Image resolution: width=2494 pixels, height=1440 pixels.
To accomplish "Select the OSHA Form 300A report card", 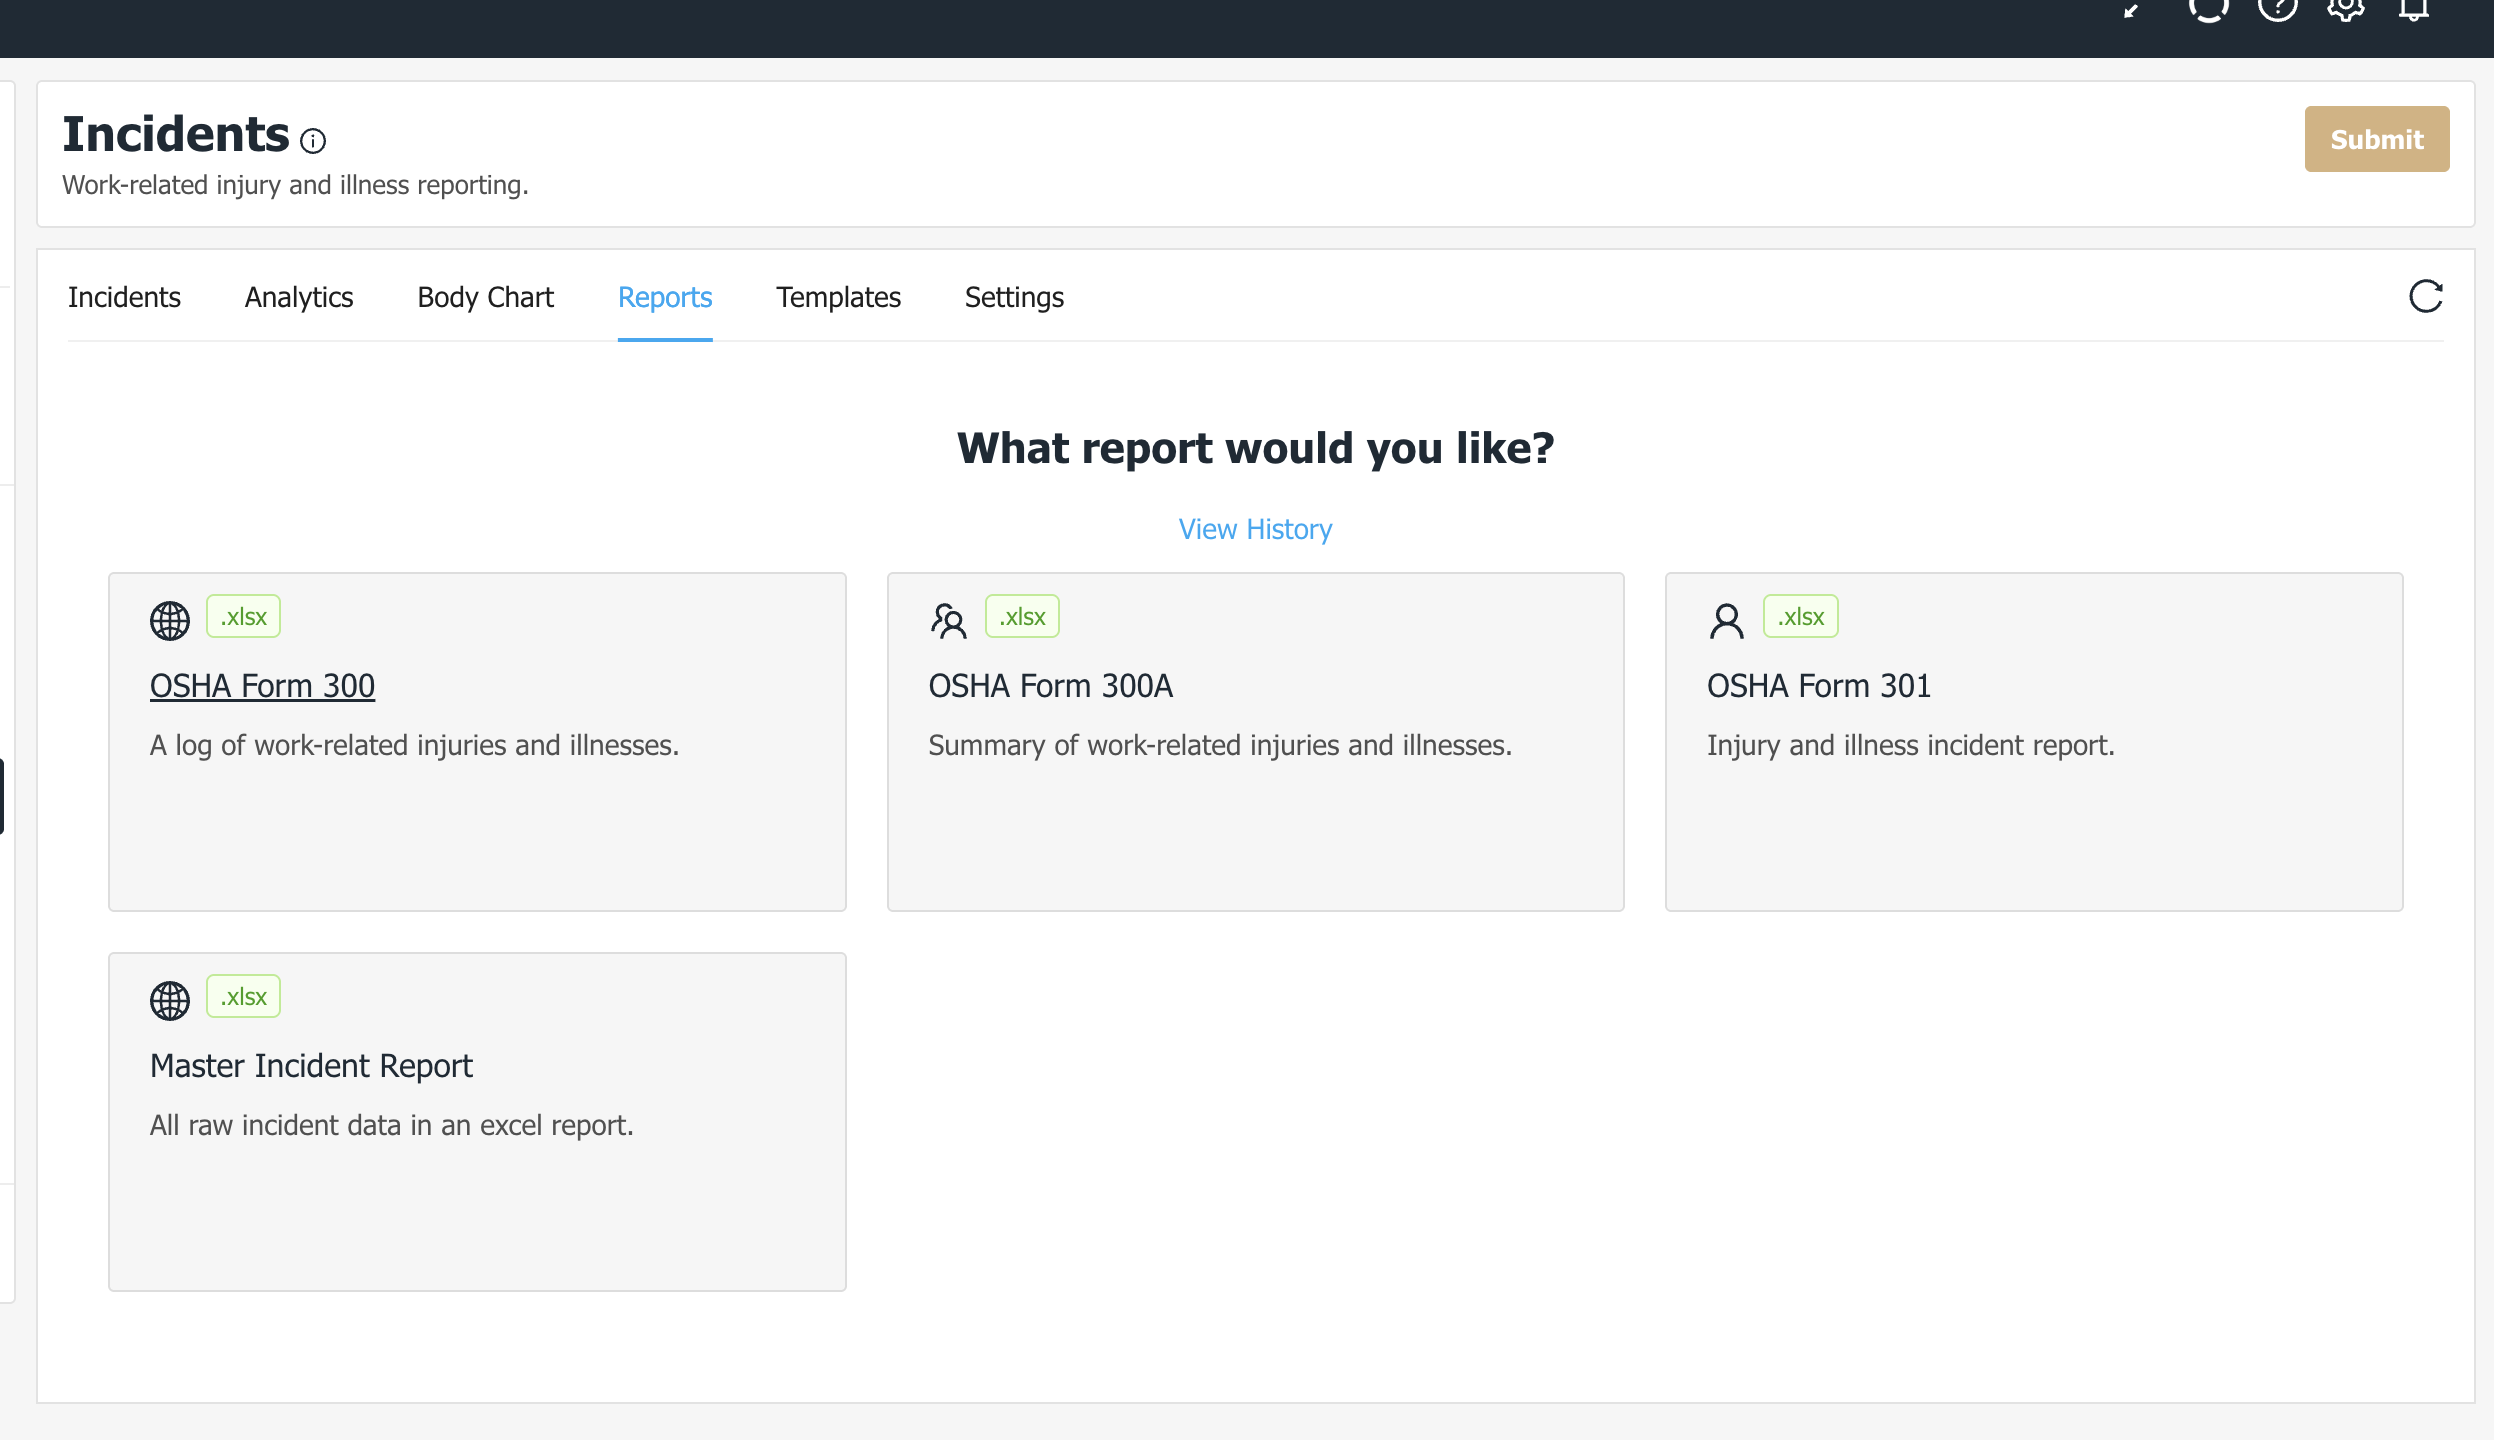I will point(1255,741).
